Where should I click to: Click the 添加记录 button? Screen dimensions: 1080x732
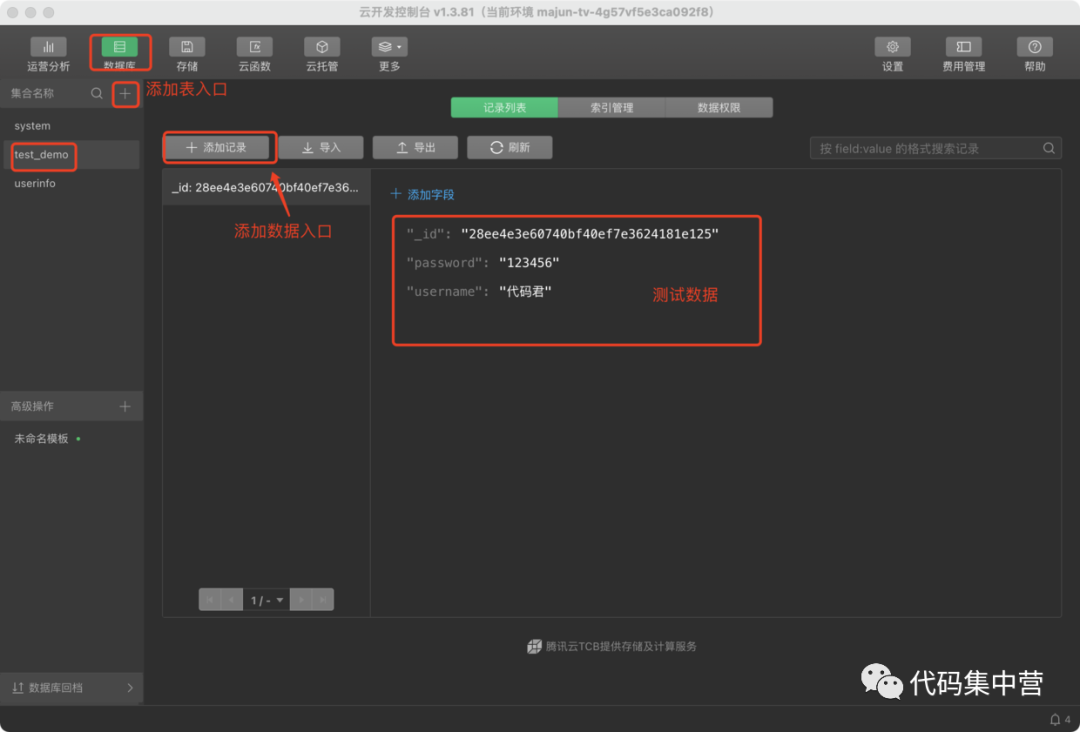tap(216, 147)
